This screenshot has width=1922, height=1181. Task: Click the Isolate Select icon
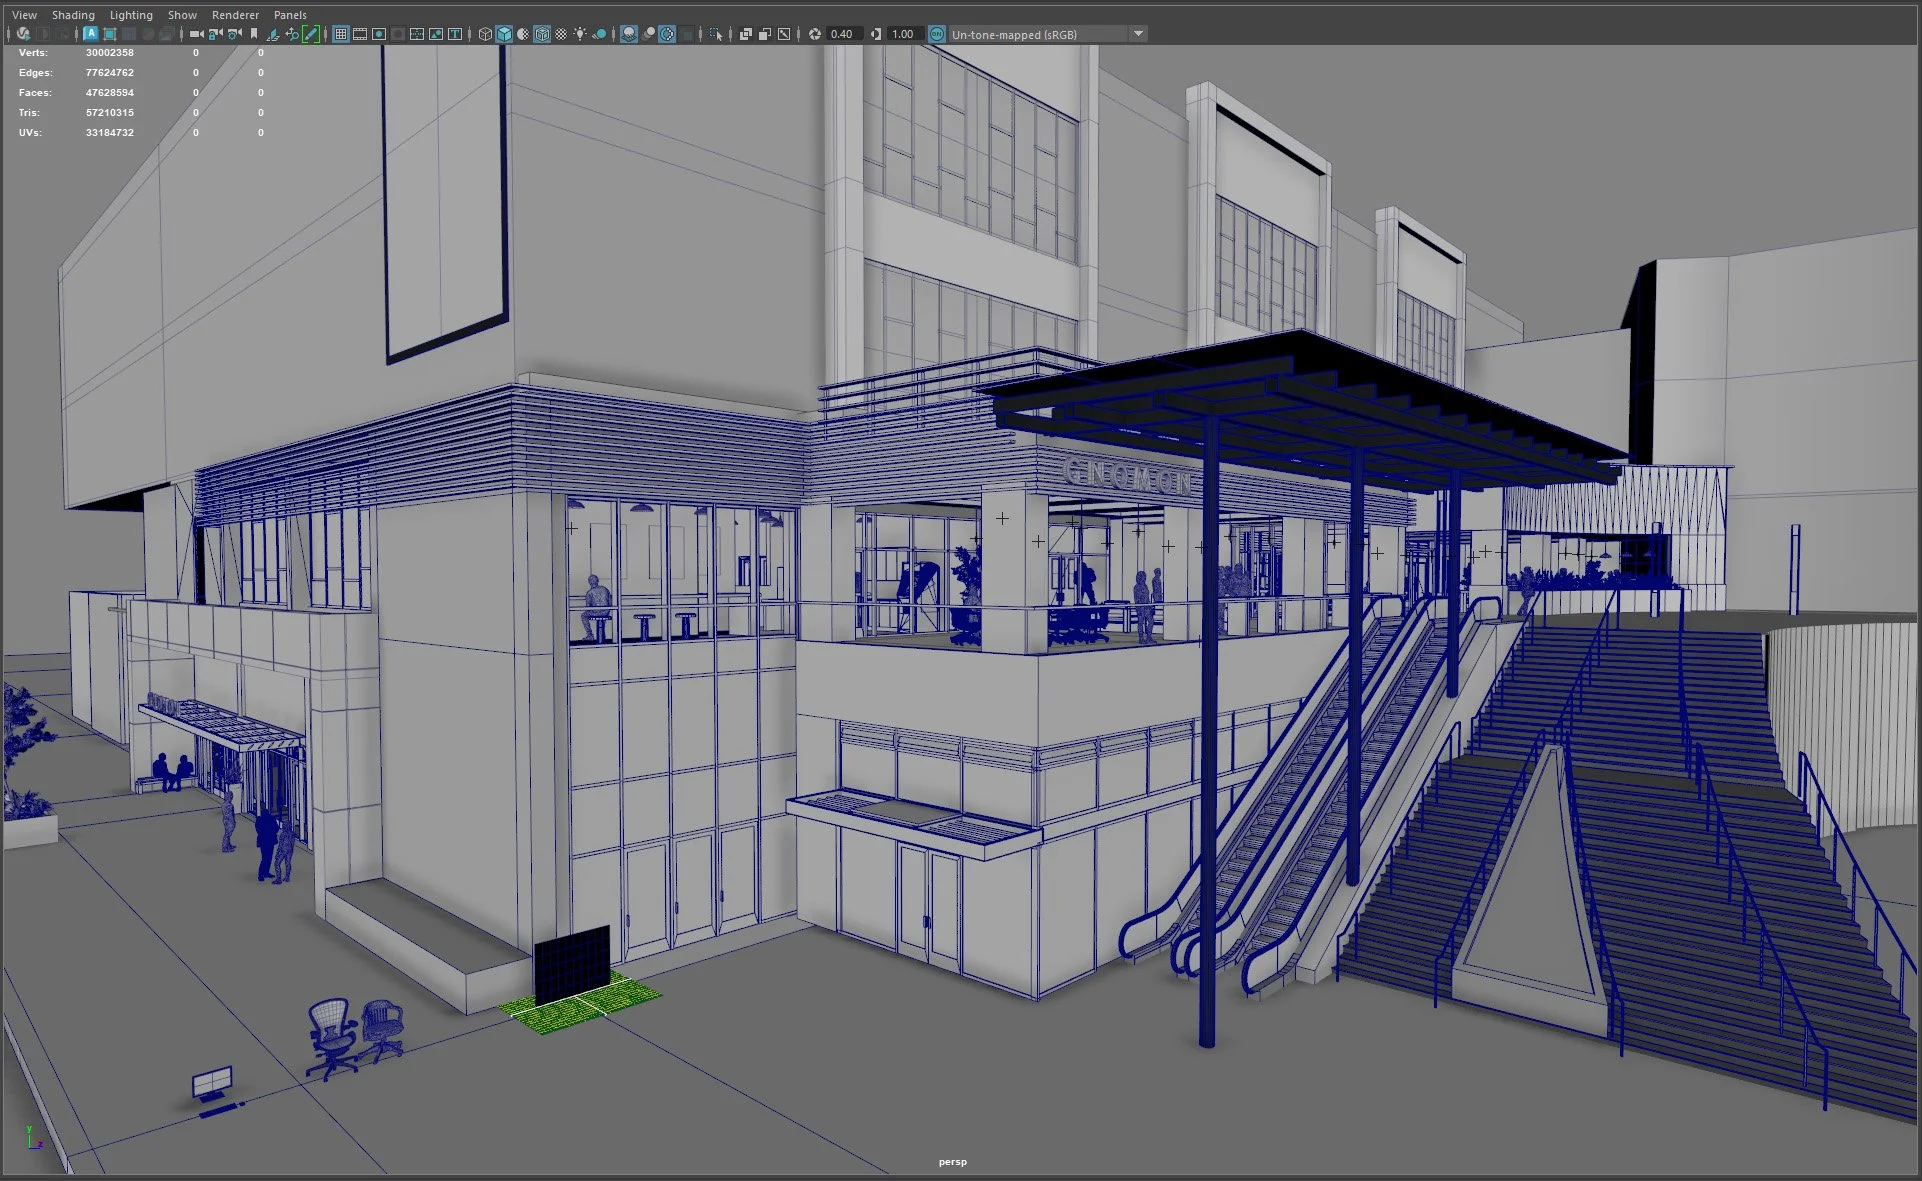coord(716,34)
